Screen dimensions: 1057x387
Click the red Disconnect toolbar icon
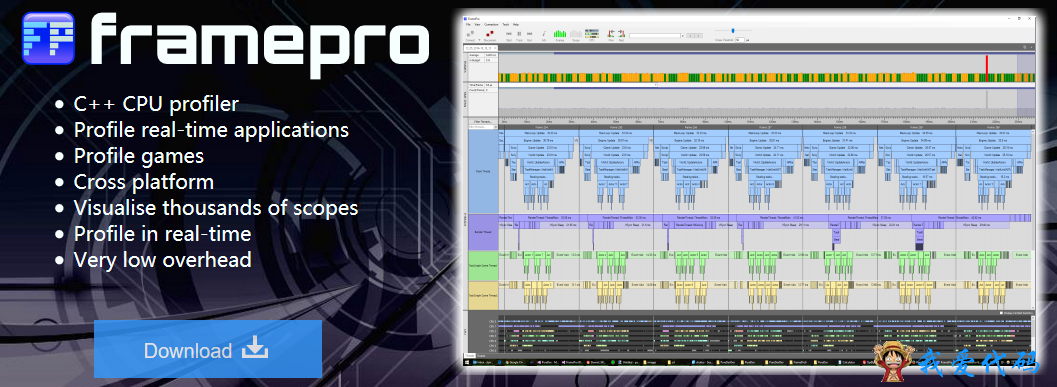tap(490, 33)
